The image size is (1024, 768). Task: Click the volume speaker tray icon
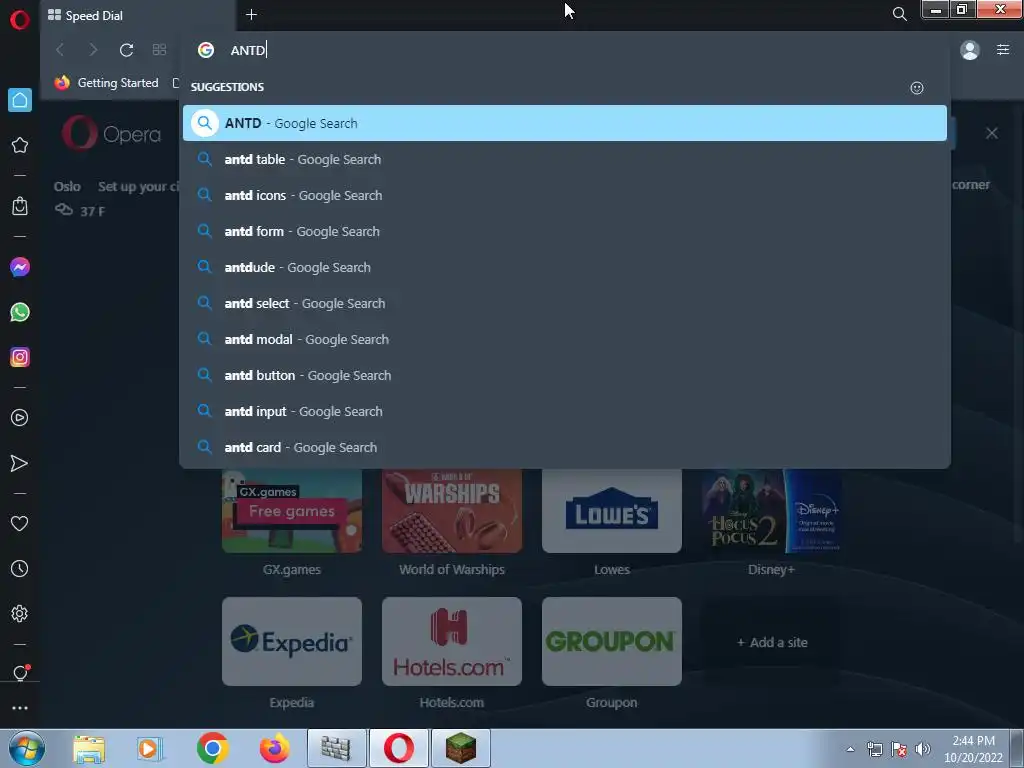click(x=923, y=748)
